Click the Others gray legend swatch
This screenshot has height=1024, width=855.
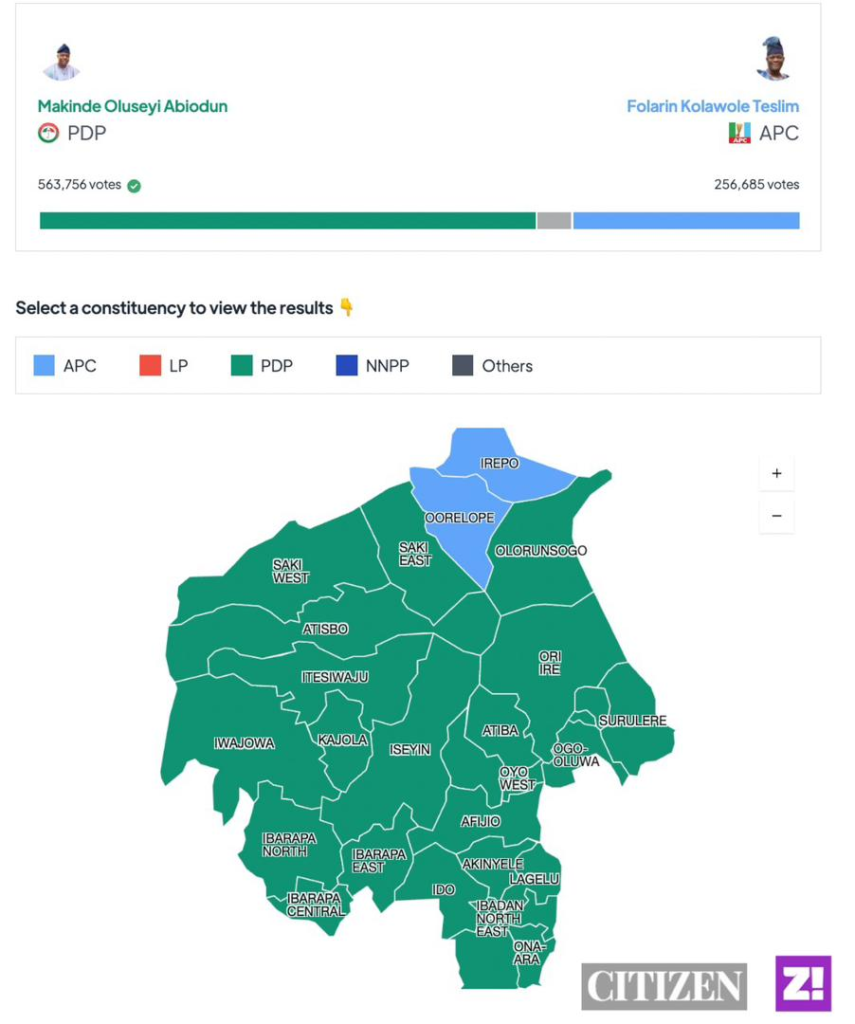click(x=462, y=366)
